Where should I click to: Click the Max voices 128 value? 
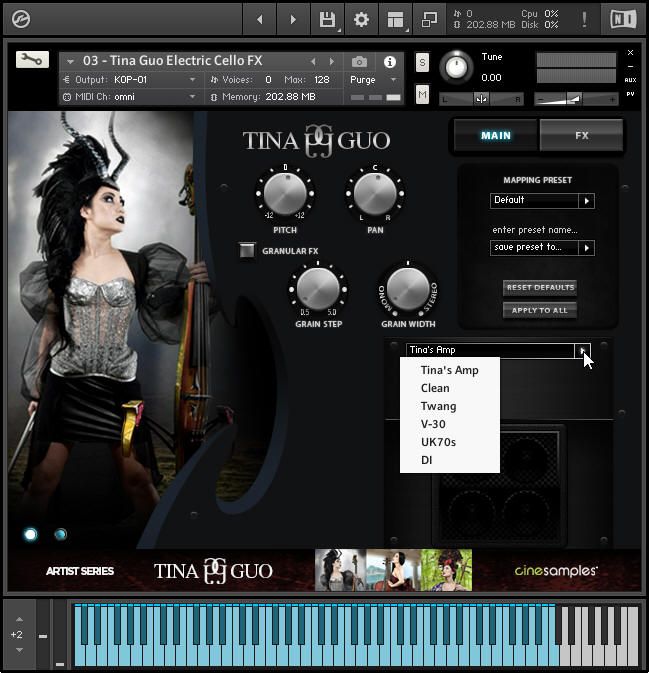[321, 80]
